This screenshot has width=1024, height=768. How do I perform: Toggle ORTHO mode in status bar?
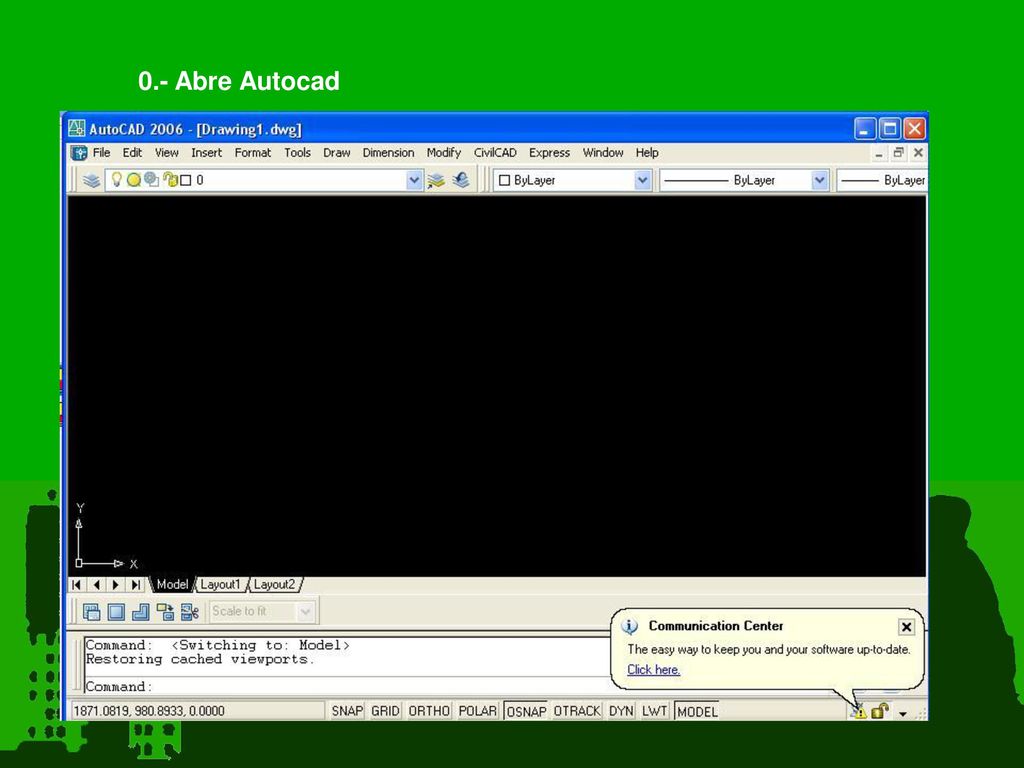click(429, 711)
